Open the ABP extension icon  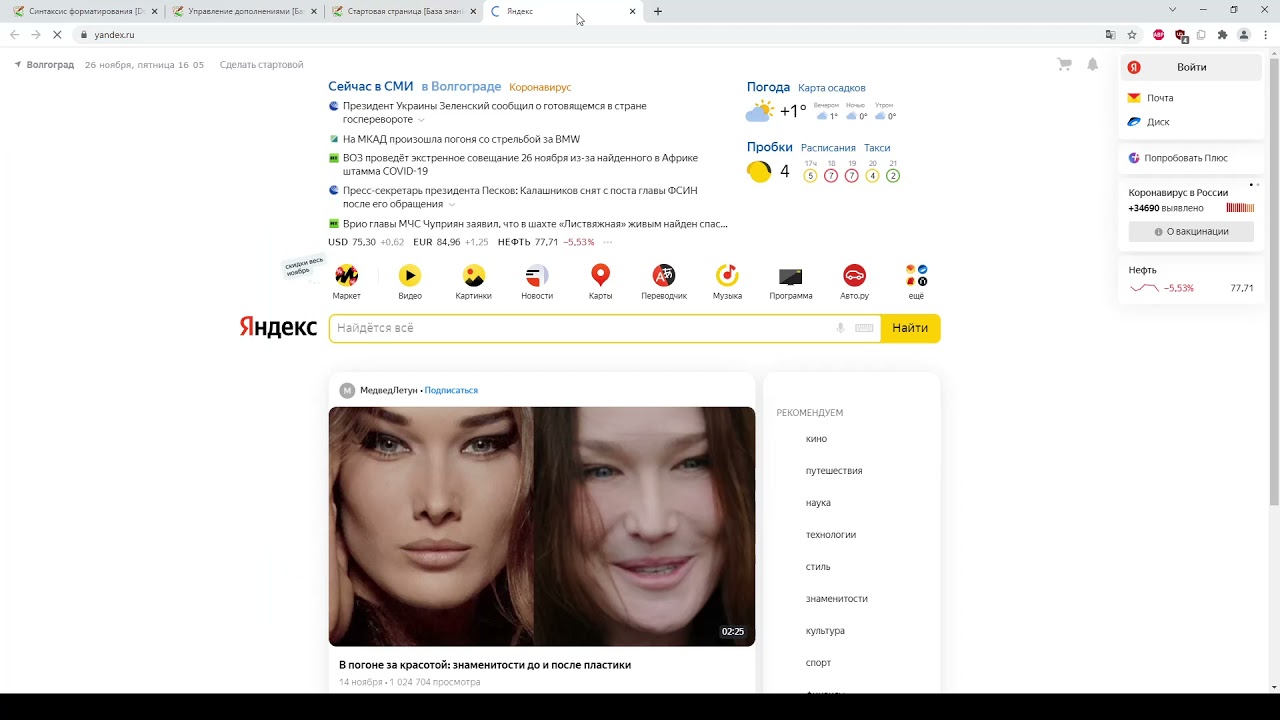[x=1159, y=34]
